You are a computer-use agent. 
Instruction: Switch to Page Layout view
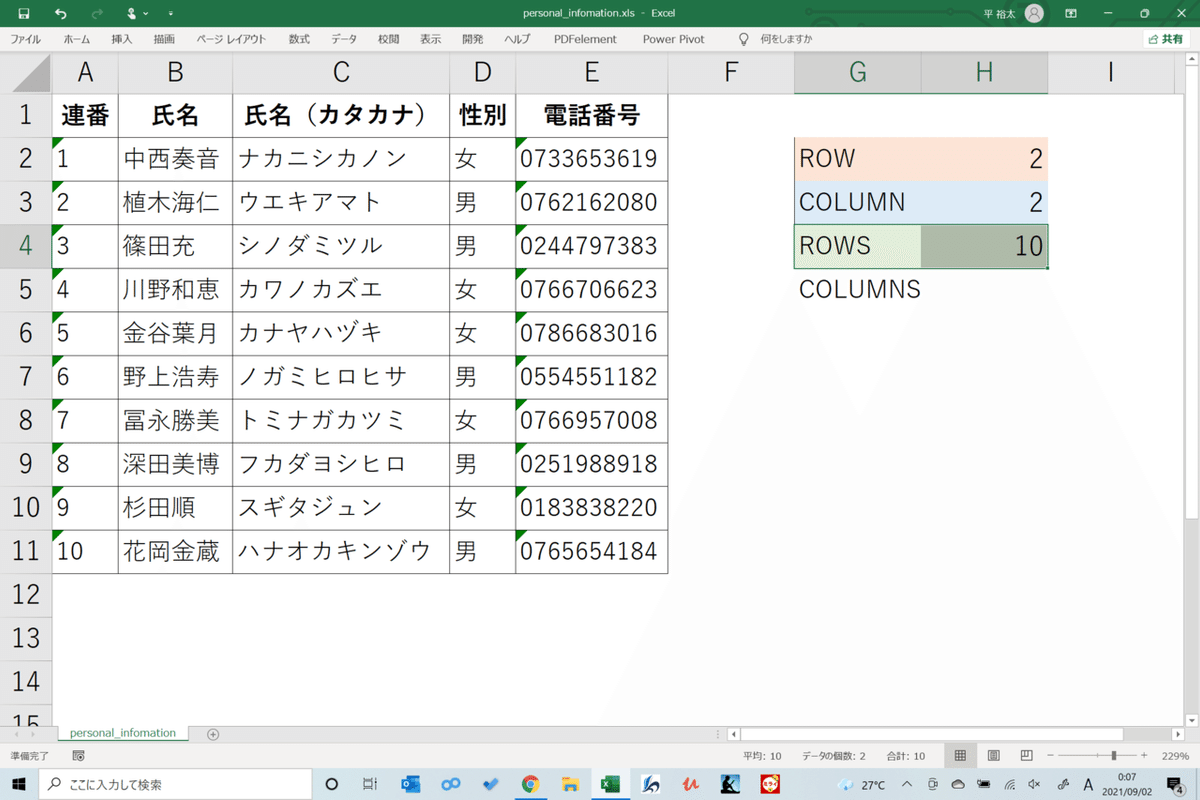tap(993, 756)
